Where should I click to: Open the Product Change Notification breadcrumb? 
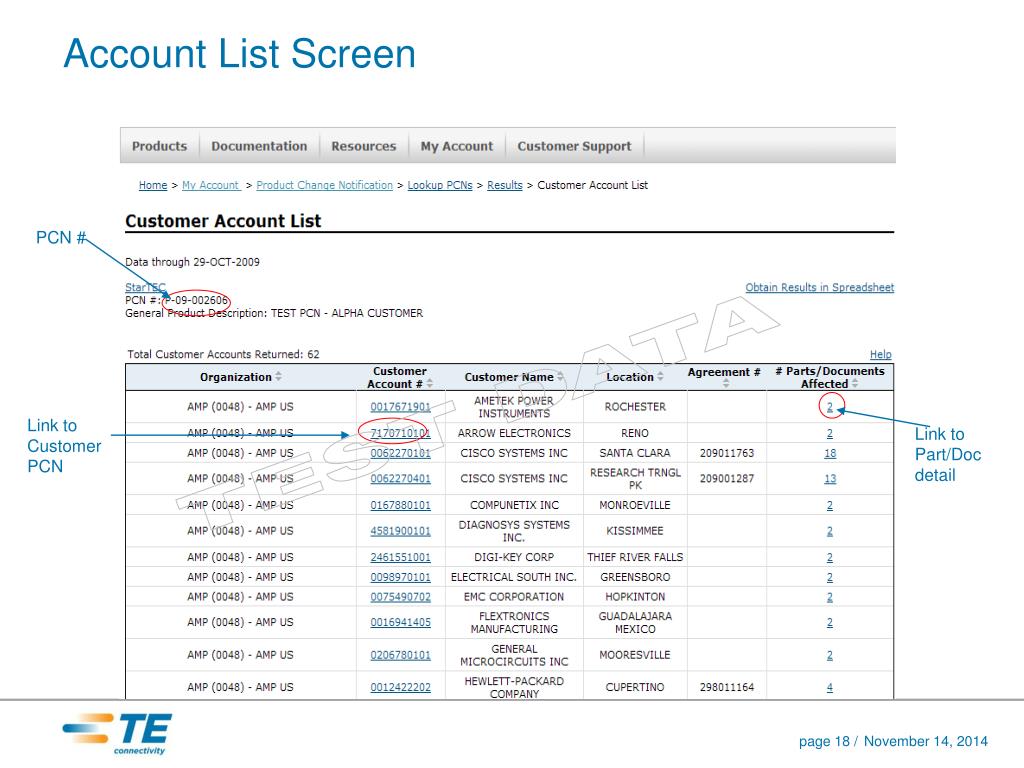tap(325, 185)
